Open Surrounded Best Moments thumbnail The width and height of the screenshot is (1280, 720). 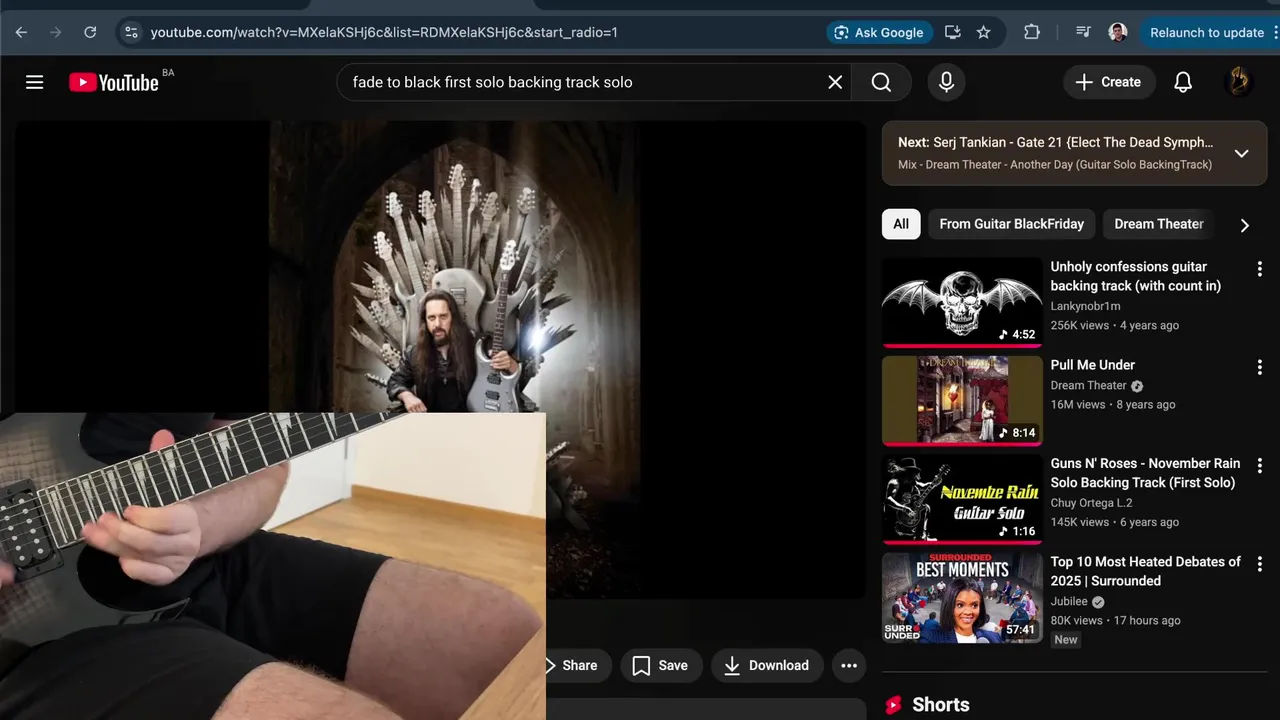(962, 597)
